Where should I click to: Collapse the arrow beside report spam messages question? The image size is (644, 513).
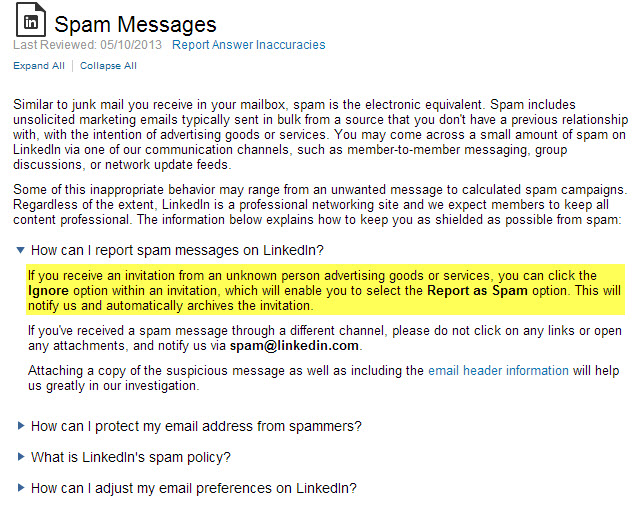pyautogui.click(x=21, y=250)
